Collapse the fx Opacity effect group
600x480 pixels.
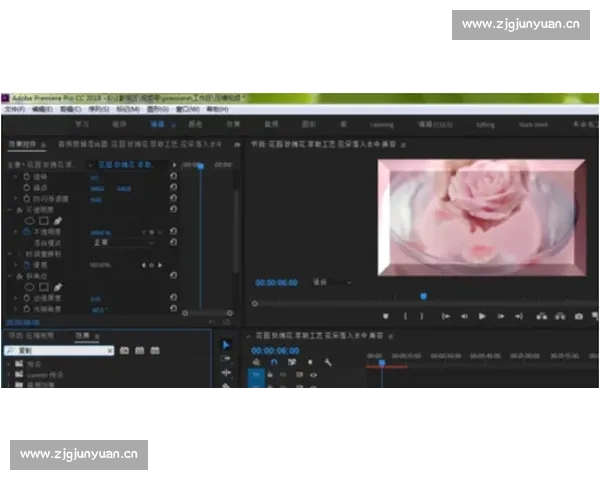pos(10,210)
